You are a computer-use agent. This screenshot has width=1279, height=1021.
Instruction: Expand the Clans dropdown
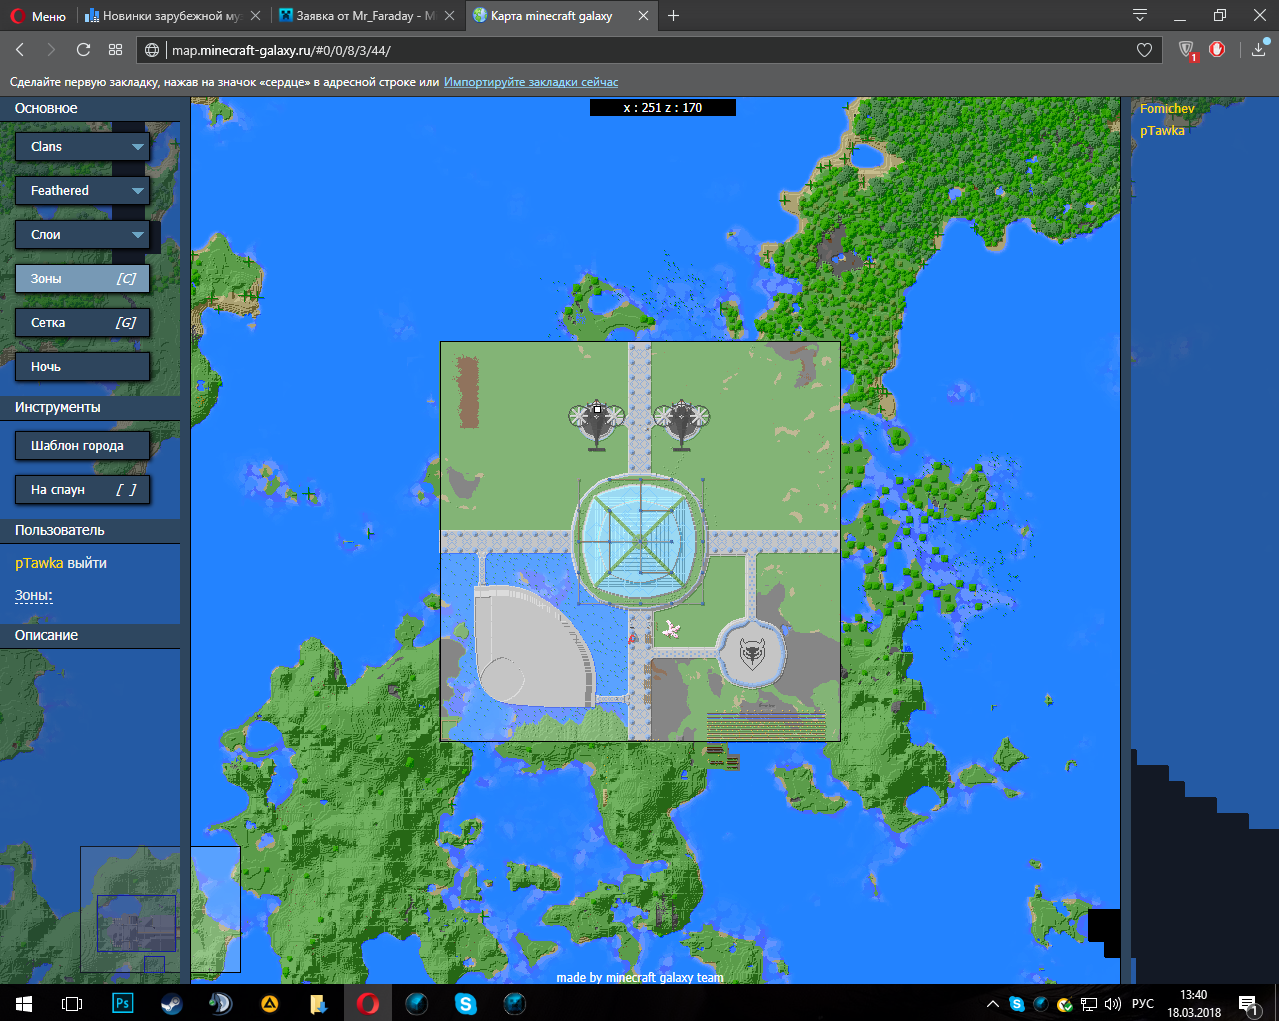tap(82, 147)
